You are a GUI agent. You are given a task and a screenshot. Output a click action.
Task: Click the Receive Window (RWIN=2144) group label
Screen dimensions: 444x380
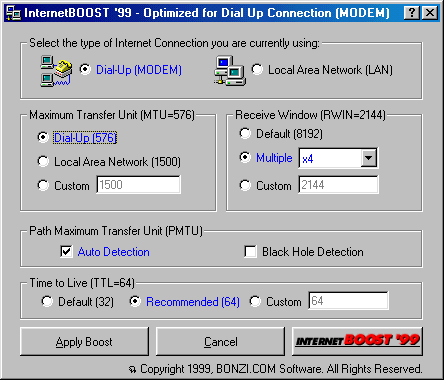(x=310, y=115)
